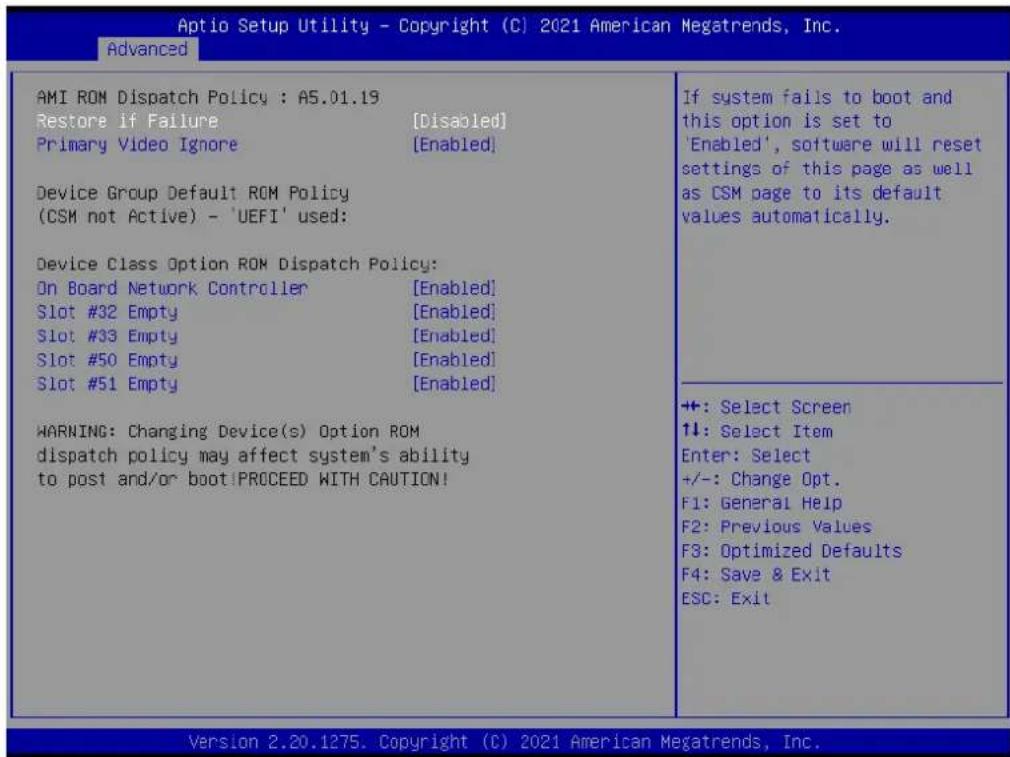
Task: Open Slot #50 Empty [Enabled] value
Action: click(x=454, y=359)
